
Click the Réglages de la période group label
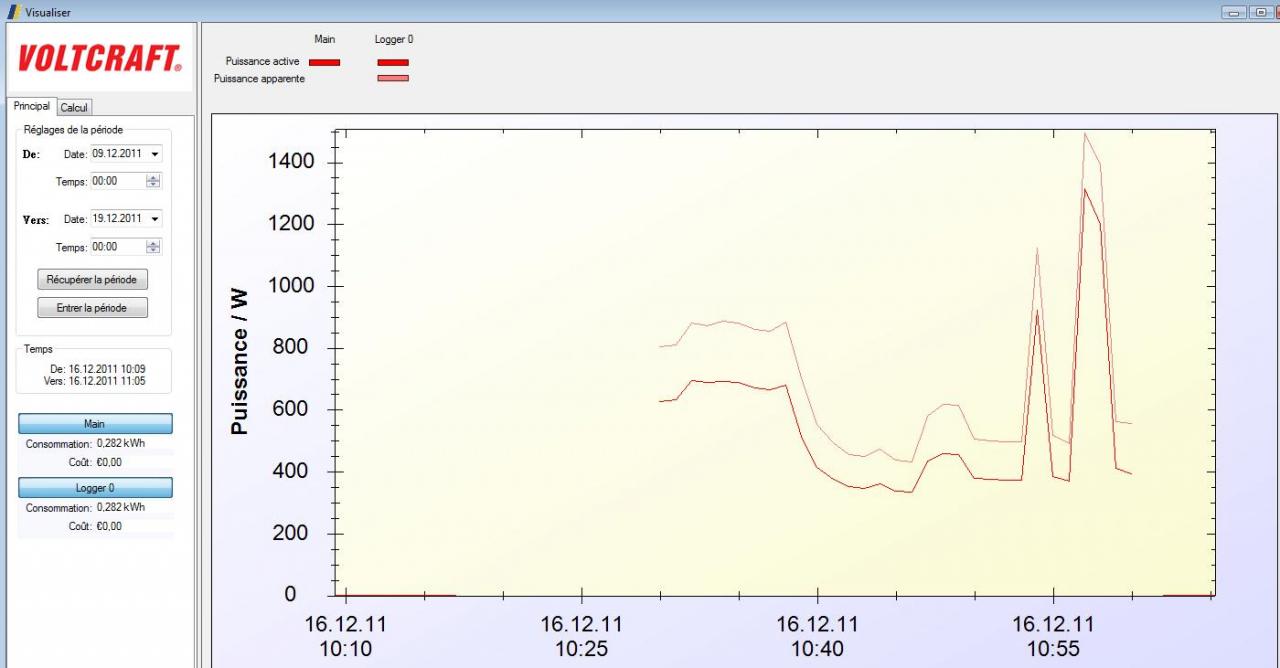click(x=73, y=131)
